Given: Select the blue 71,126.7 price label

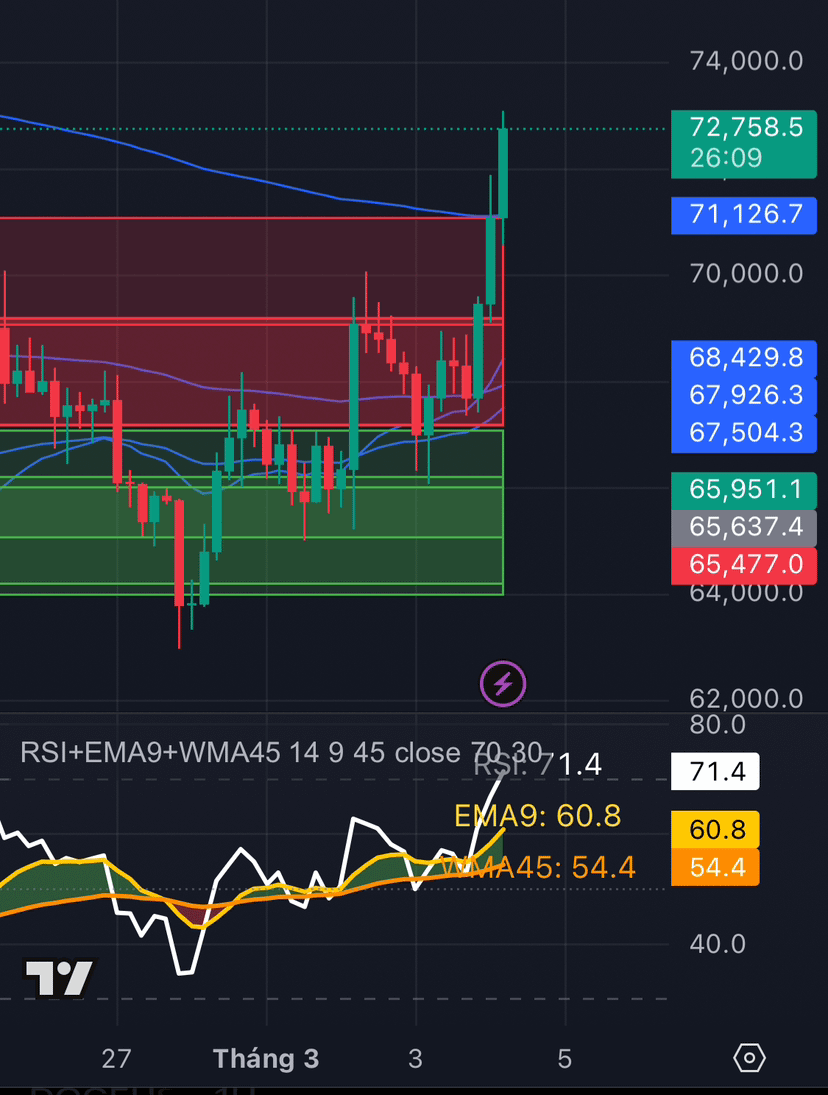Looking at the screenshot, I should 744,215.
